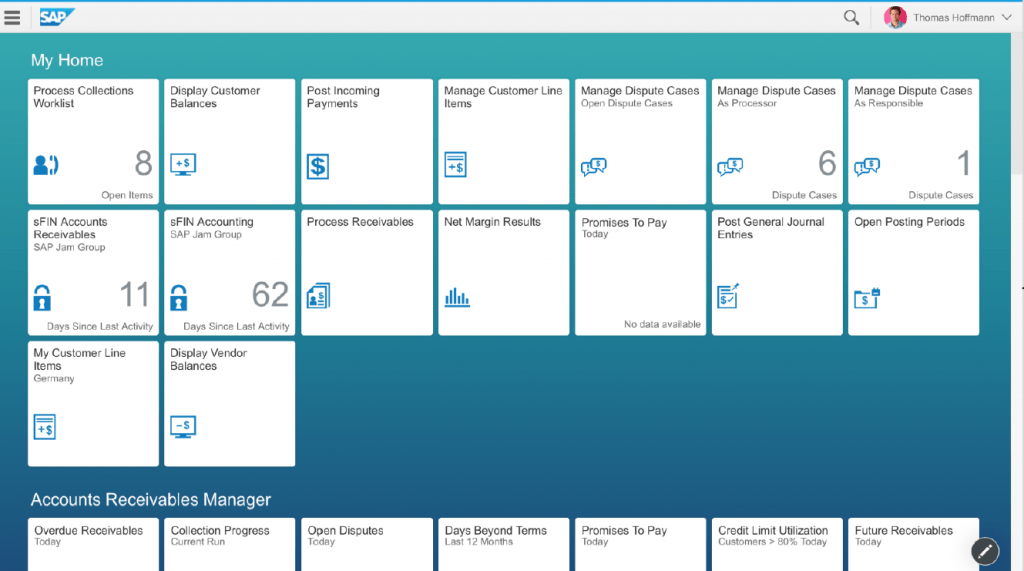The height and width of the screenshot is (571, 1024).
Task: Open the Process Collections Worklist tile title
Action: point(84,97)
